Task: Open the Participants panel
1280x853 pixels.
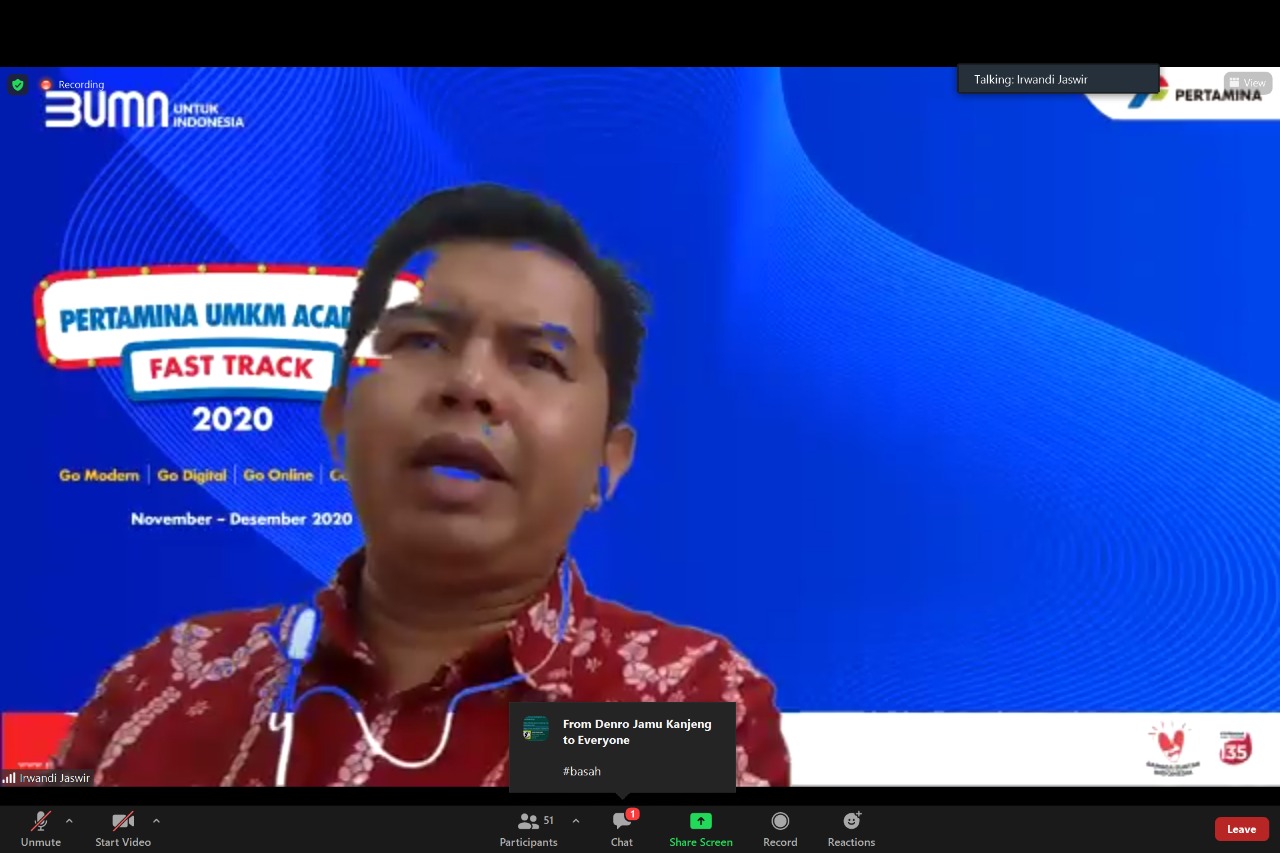Action: 529,829
